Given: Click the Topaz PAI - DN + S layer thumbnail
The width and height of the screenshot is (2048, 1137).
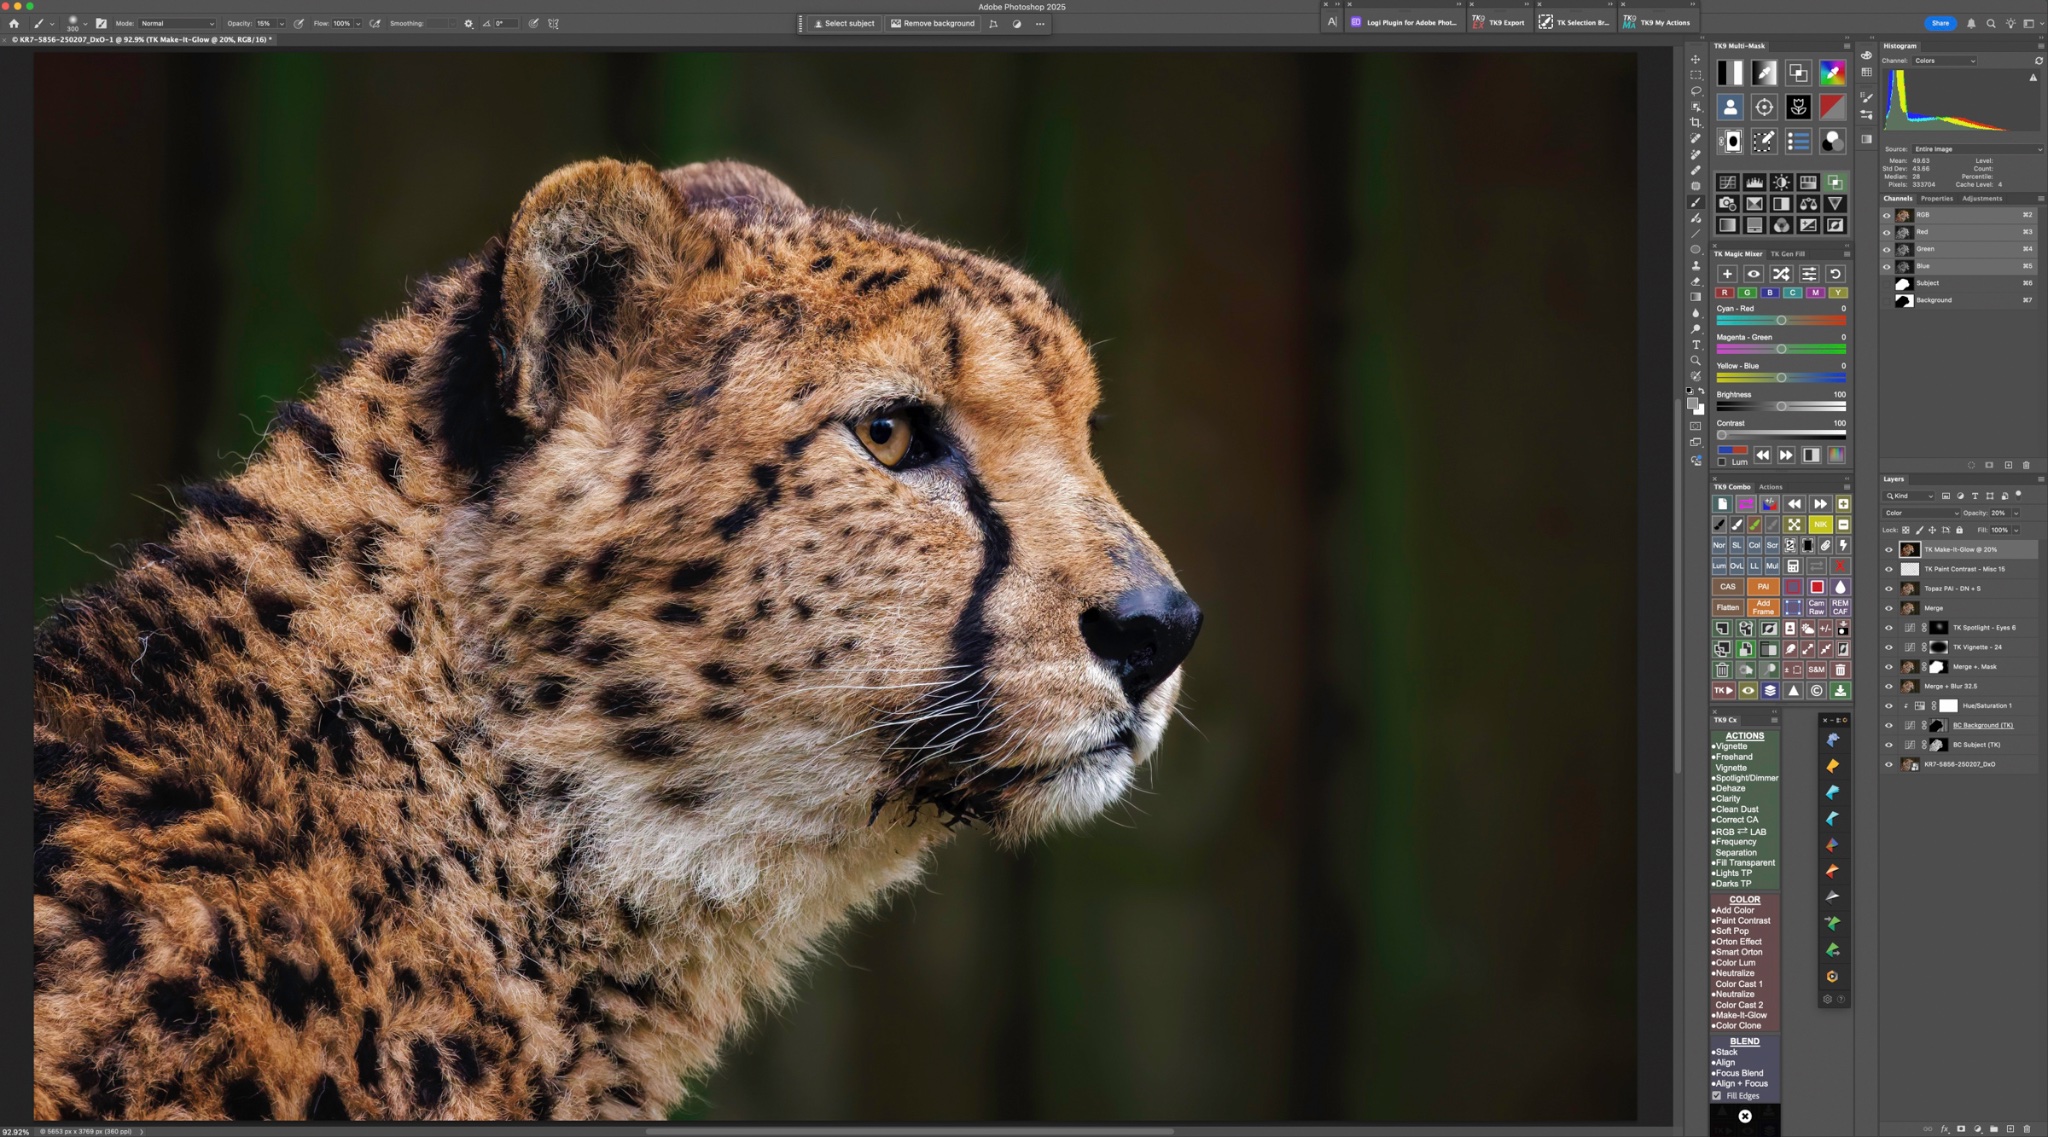Looking at the screenshot, I should [x=1909, y=589].
